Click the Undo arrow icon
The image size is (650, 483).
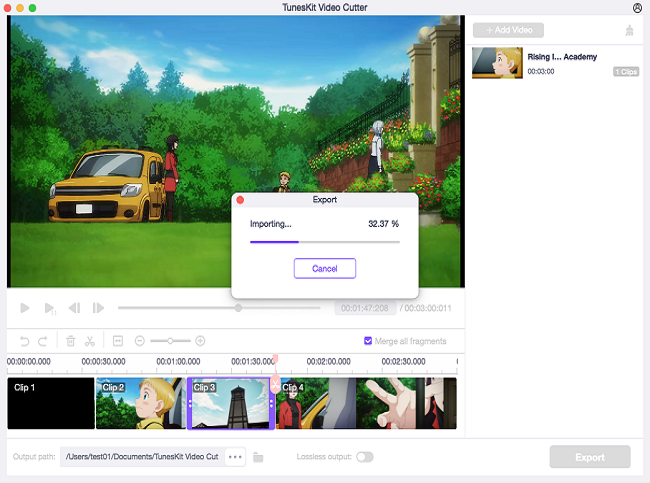click(24, 341)
